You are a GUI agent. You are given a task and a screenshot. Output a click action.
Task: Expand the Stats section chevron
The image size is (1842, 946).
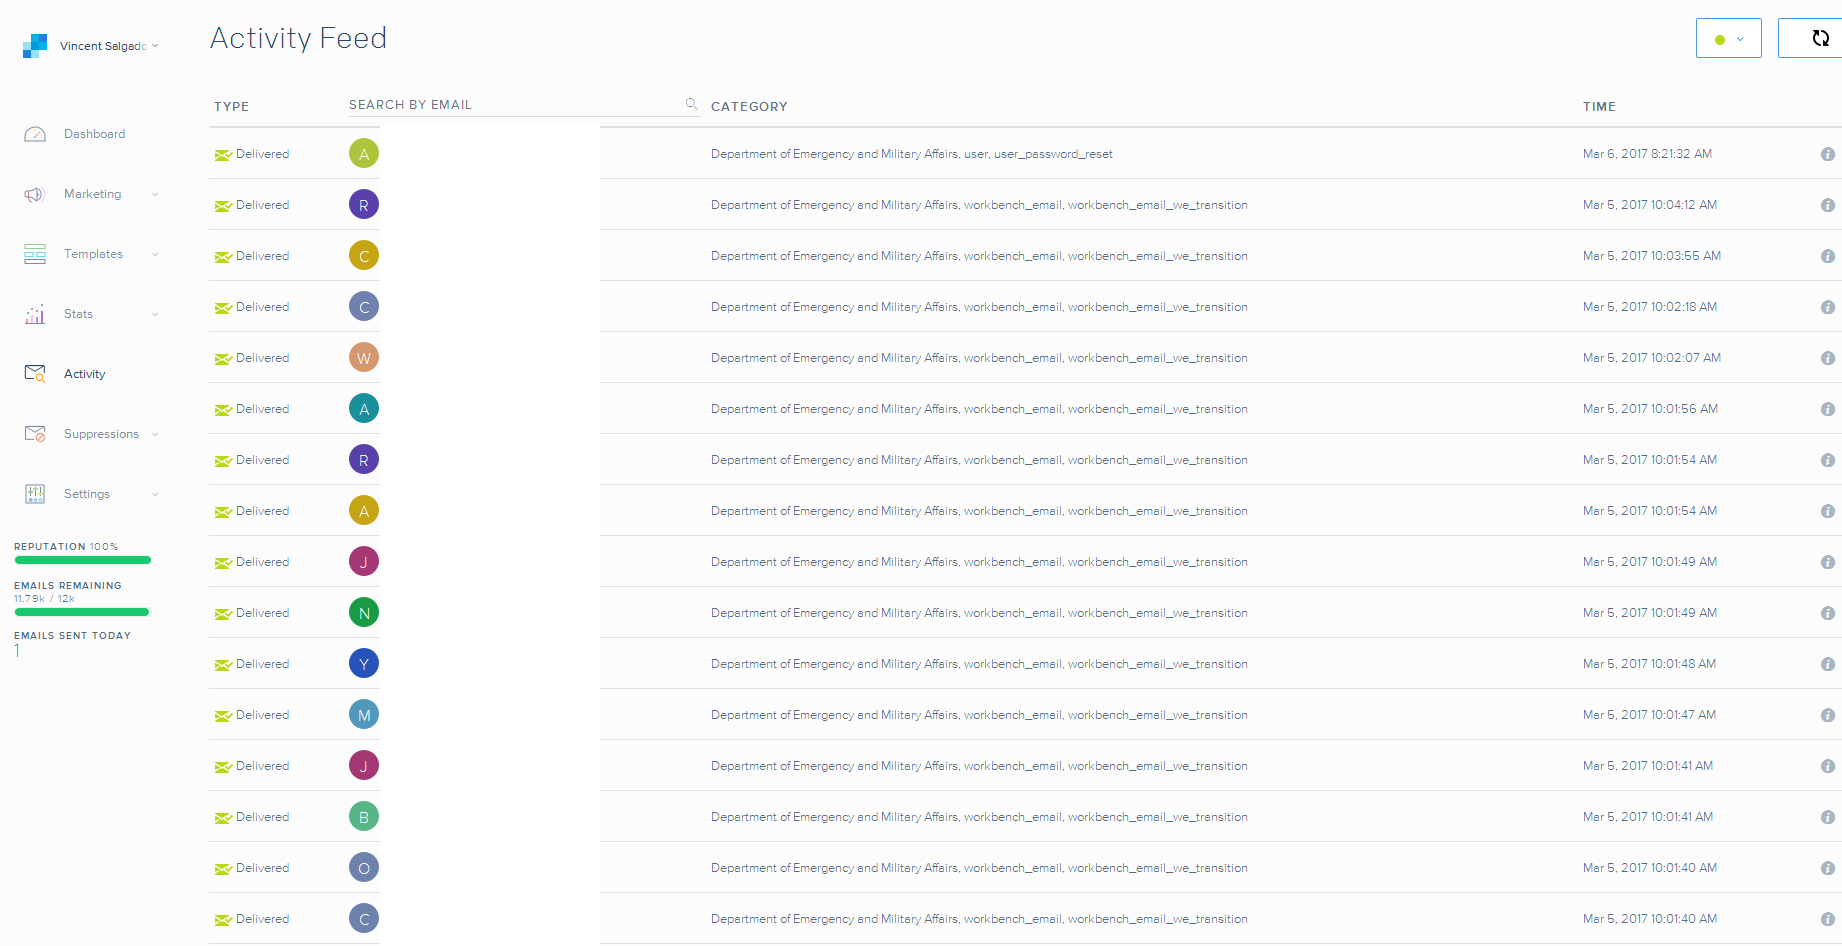pyautogui.click(x=155, y=314)
